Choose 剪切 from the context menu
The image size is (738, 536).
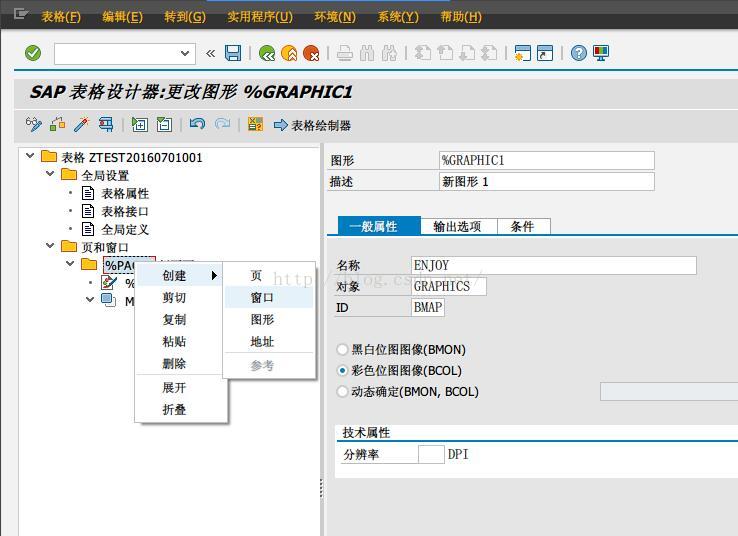click(x=179, y=298)
